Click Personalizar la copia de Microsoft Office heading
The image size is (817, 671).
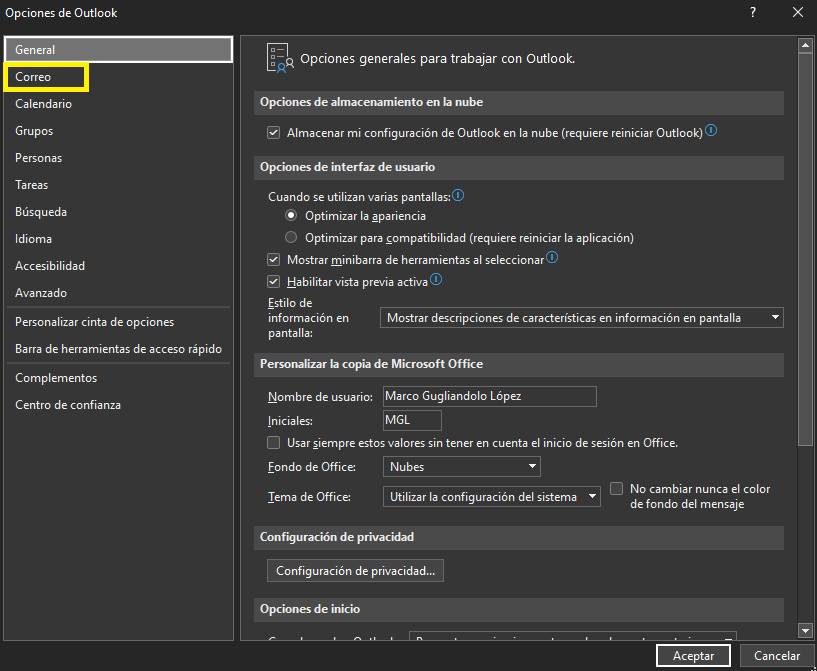(x=372, y=364)
